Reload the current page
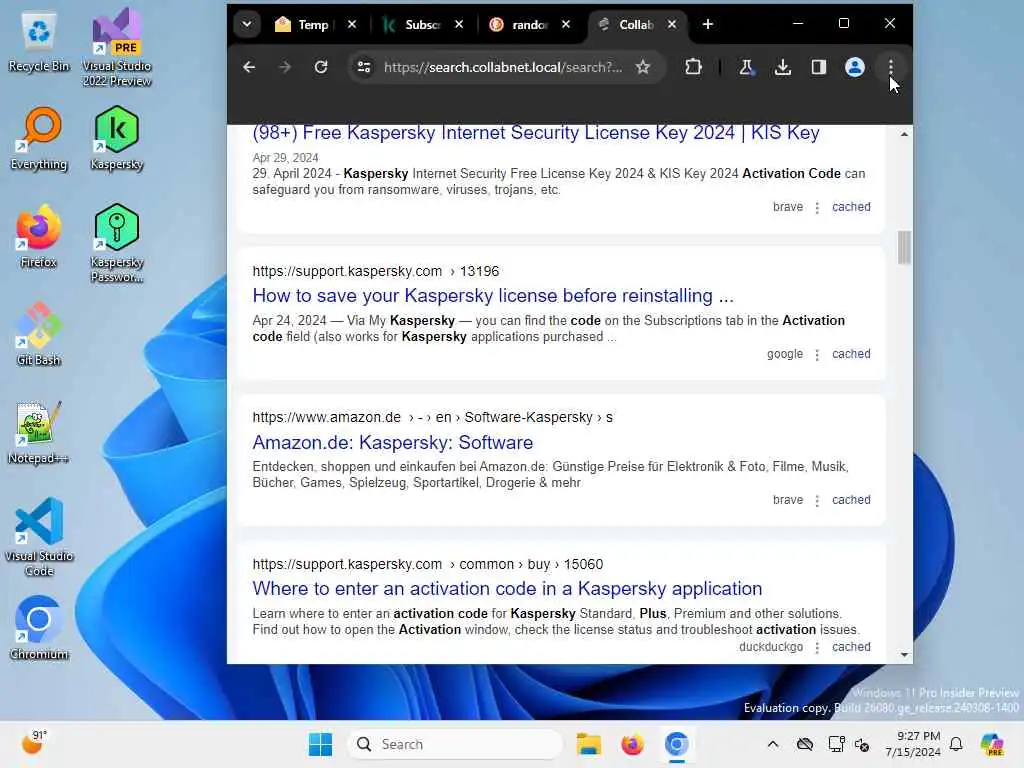 click(321, 67)
